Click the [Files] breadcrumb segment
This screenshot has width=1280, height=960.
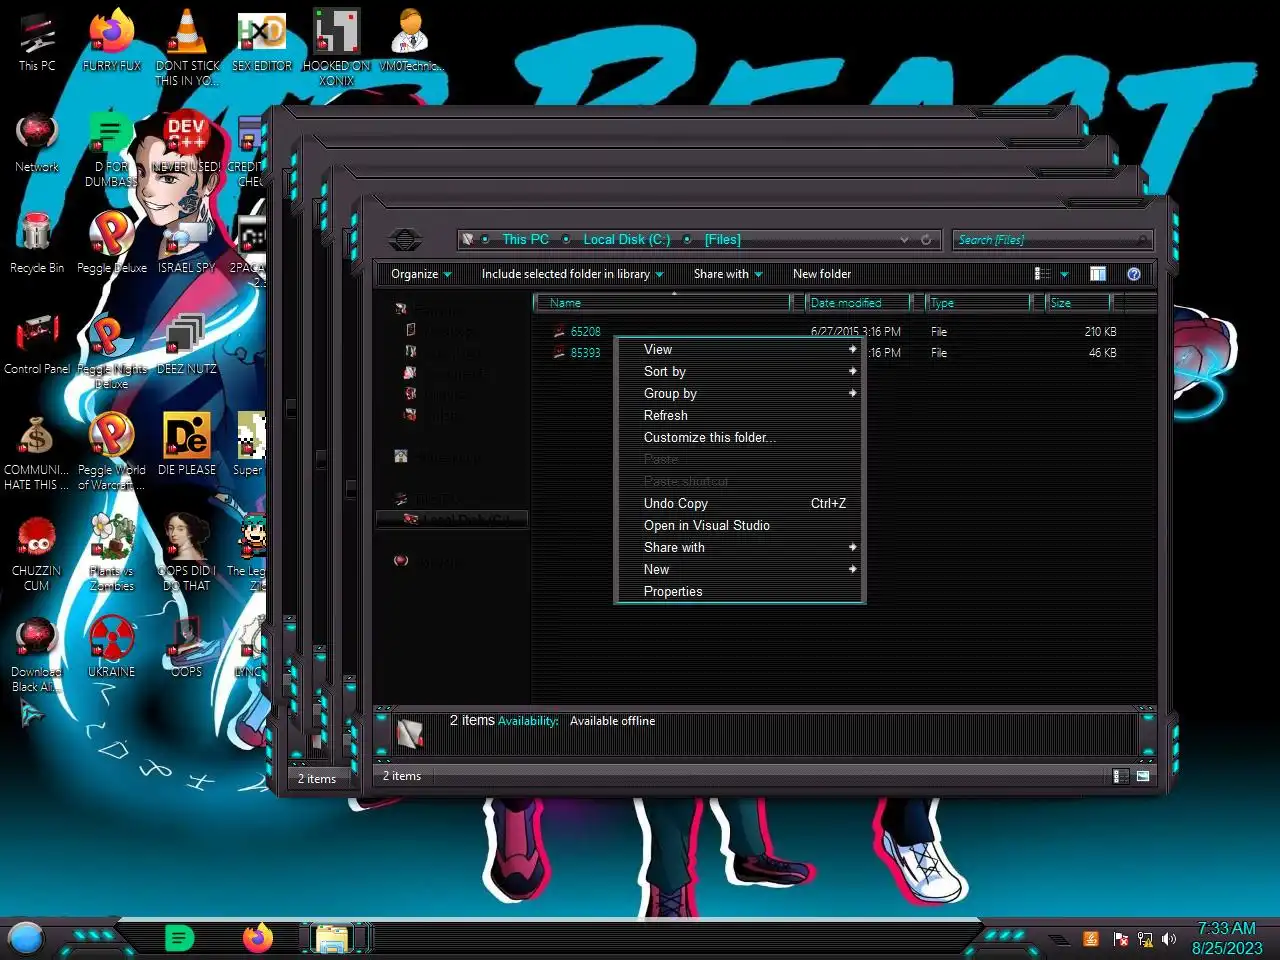pos(722,240)
